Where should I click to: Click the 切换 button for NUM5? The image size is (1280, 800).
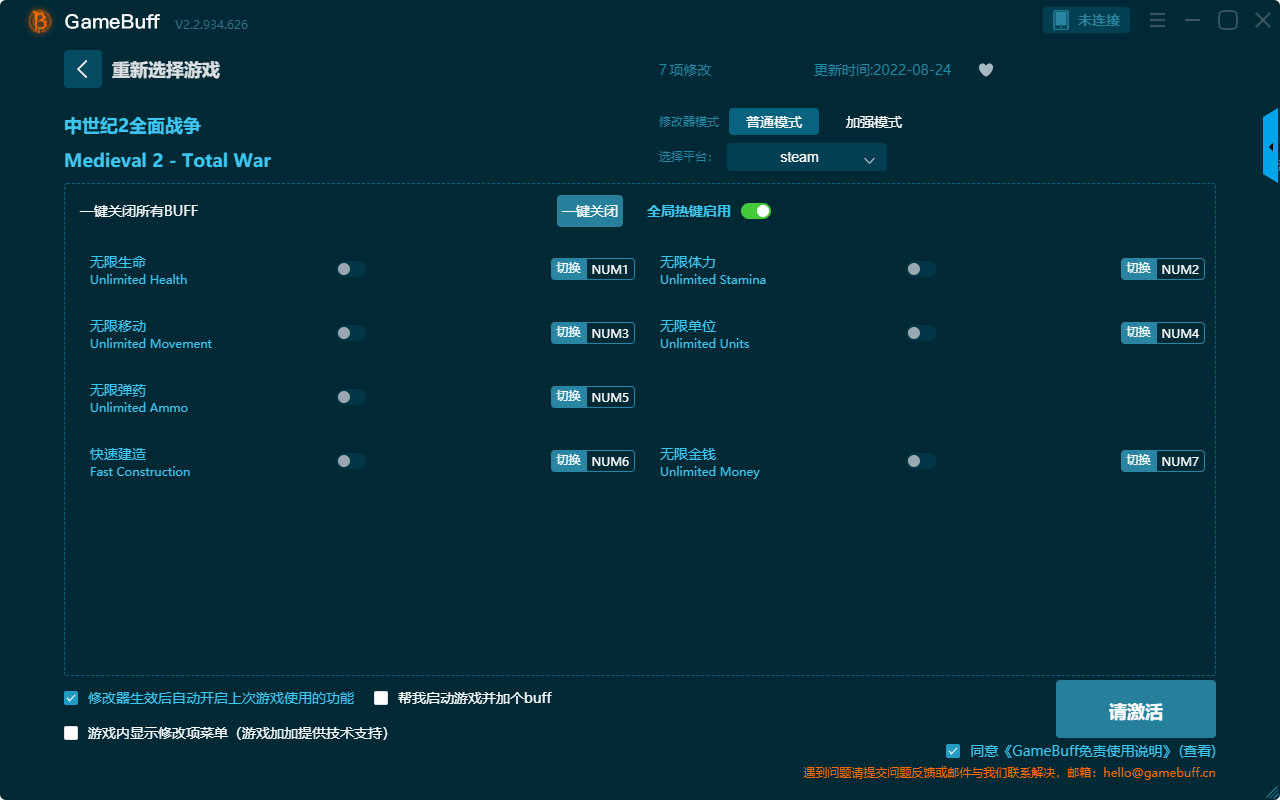tap(569, 397)
